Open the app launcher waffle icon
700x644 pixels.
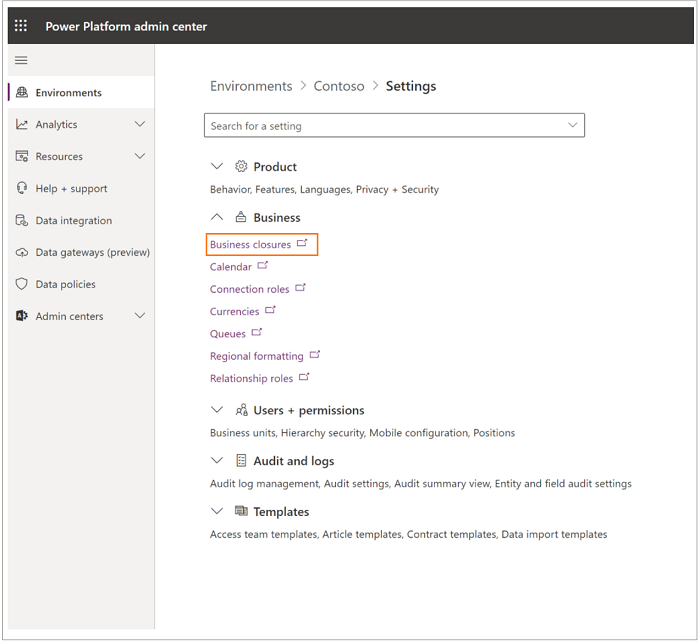(x=21, y=25)
